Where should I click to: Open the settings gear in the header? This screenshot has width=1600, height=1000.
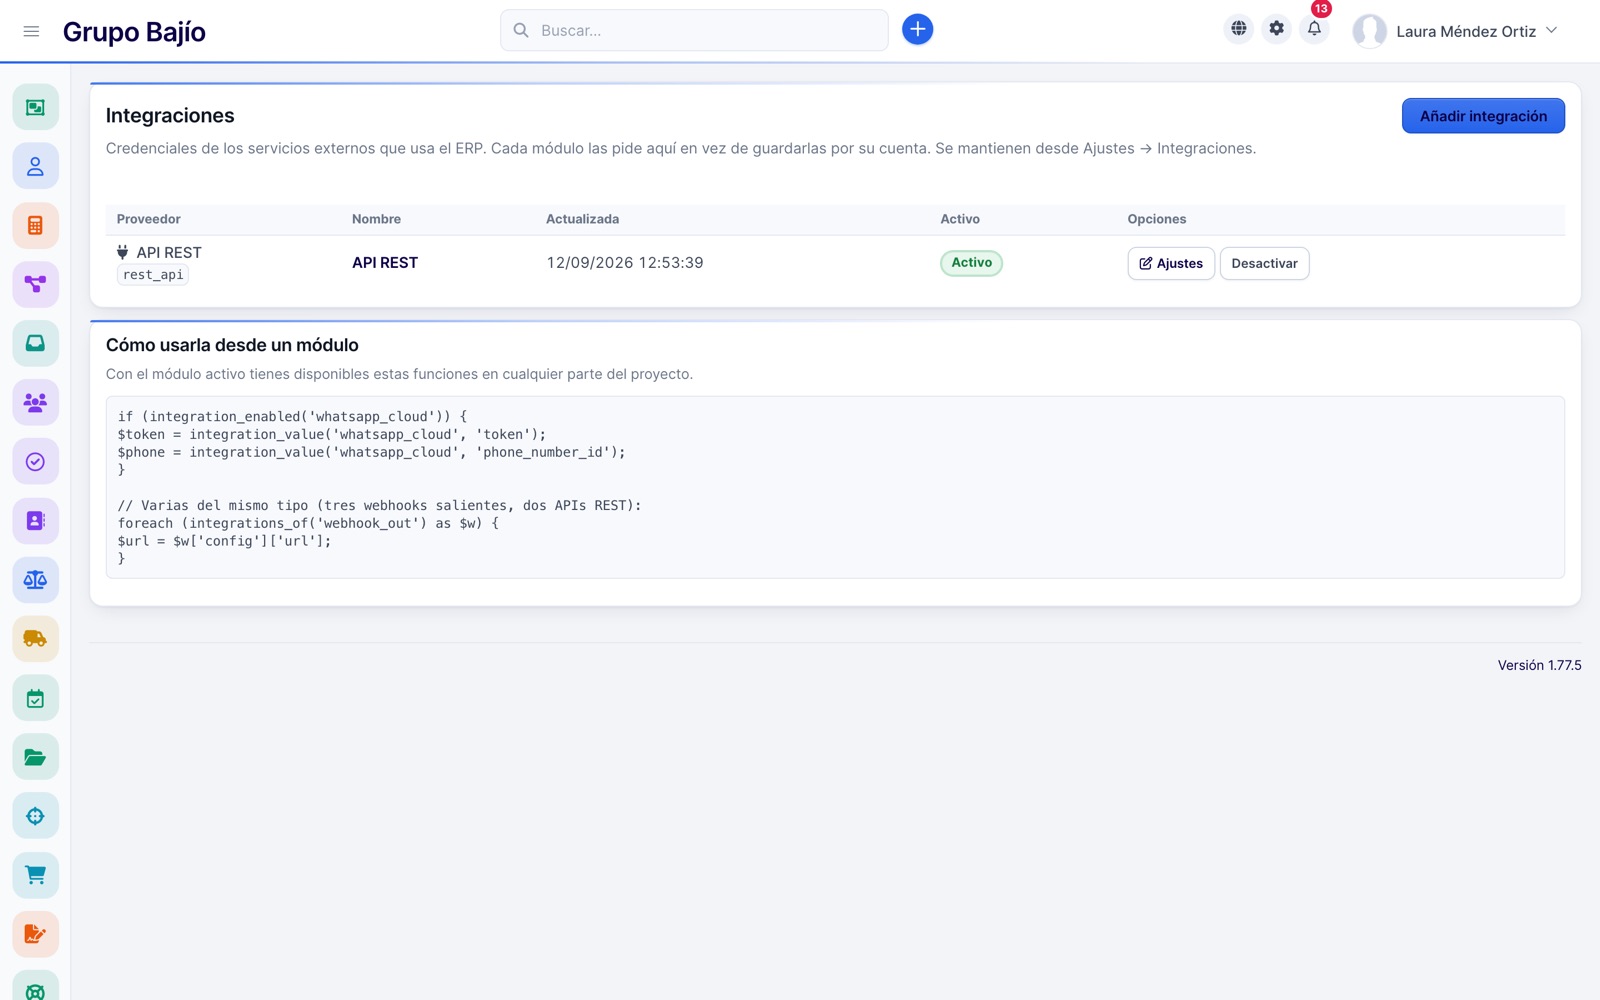click(x=1276, y=29)
